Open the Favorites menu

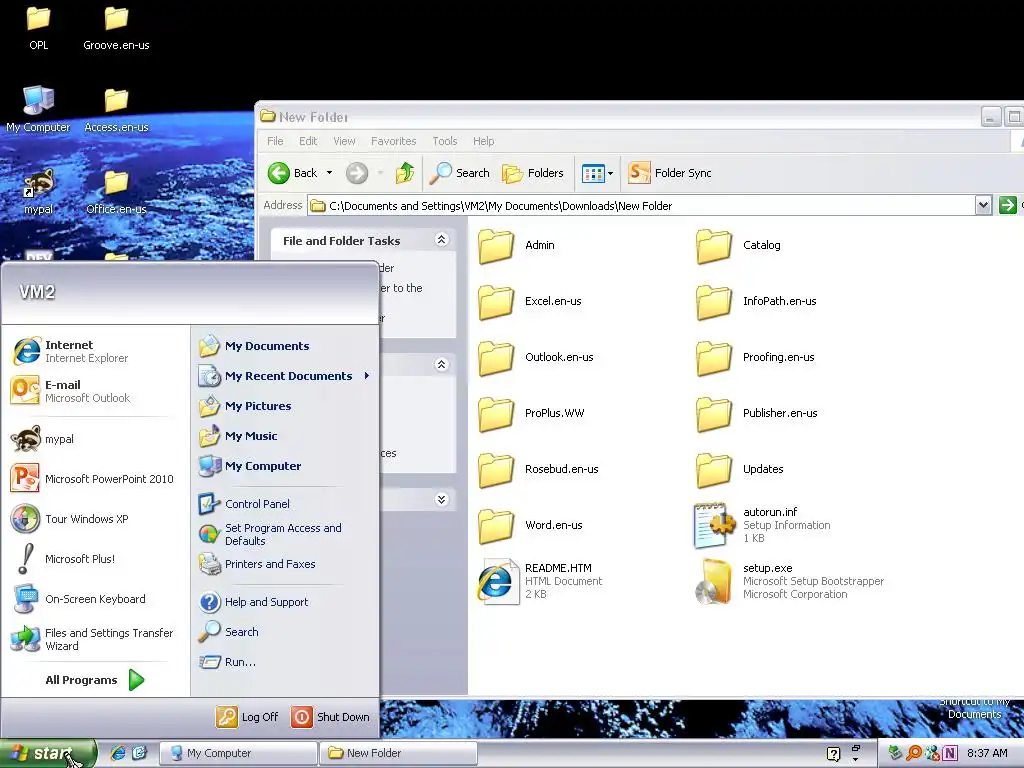(x=393, y=141)
